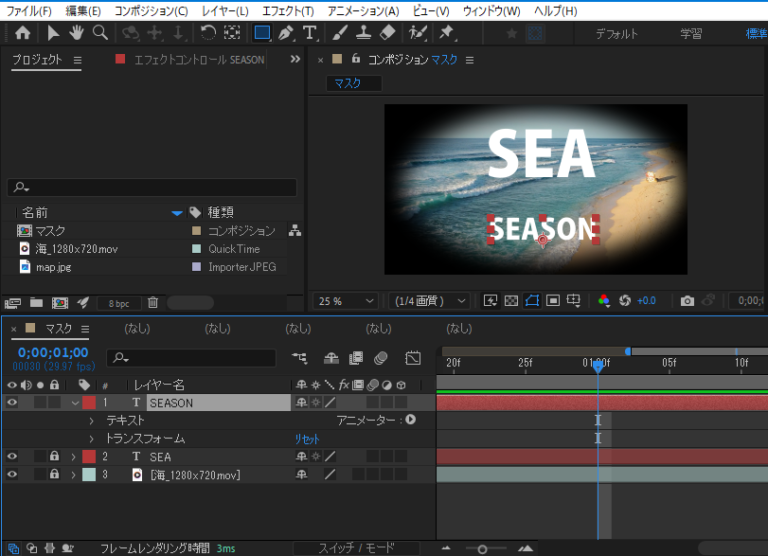Click the スイッチ / モード button

356,548
